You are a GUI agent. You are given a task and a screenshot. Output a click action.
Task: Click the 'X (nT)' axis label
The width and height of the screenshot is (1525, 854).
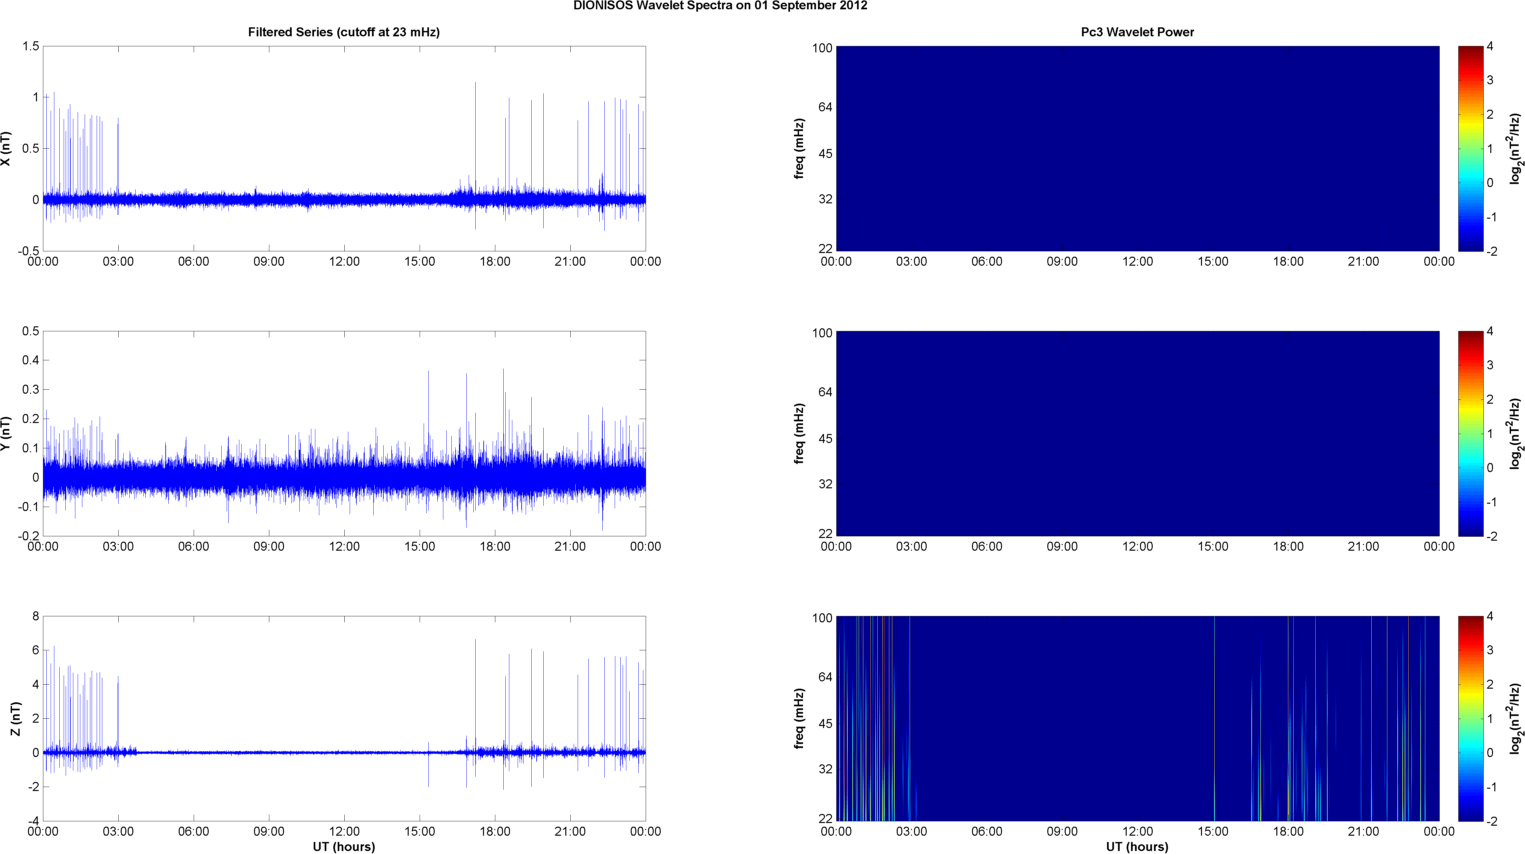[x=7, y=149]
